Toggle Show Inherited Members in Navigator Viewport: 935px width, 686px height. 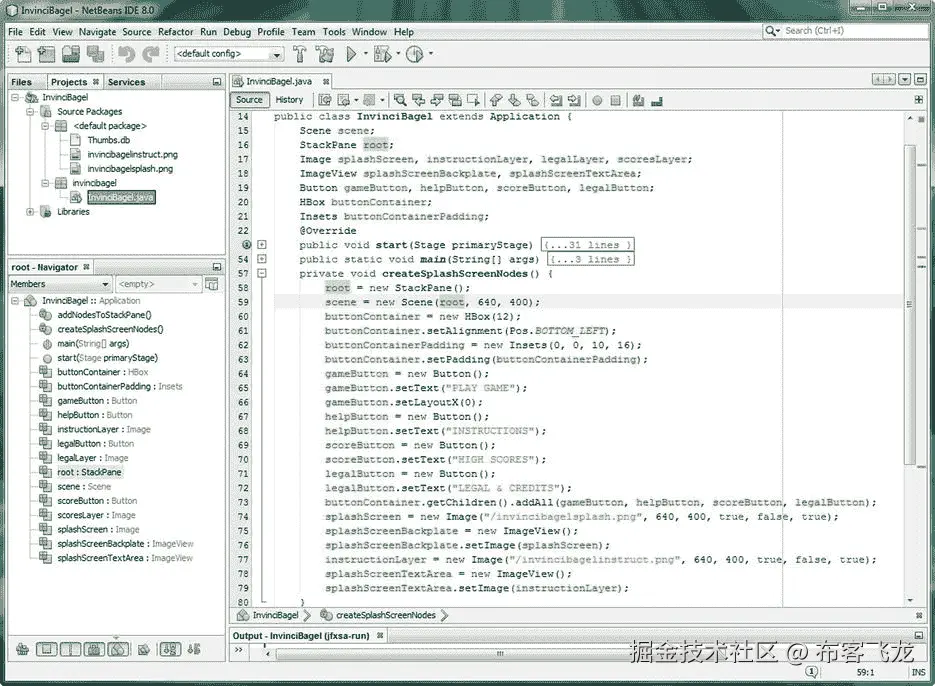pos(23,649)
